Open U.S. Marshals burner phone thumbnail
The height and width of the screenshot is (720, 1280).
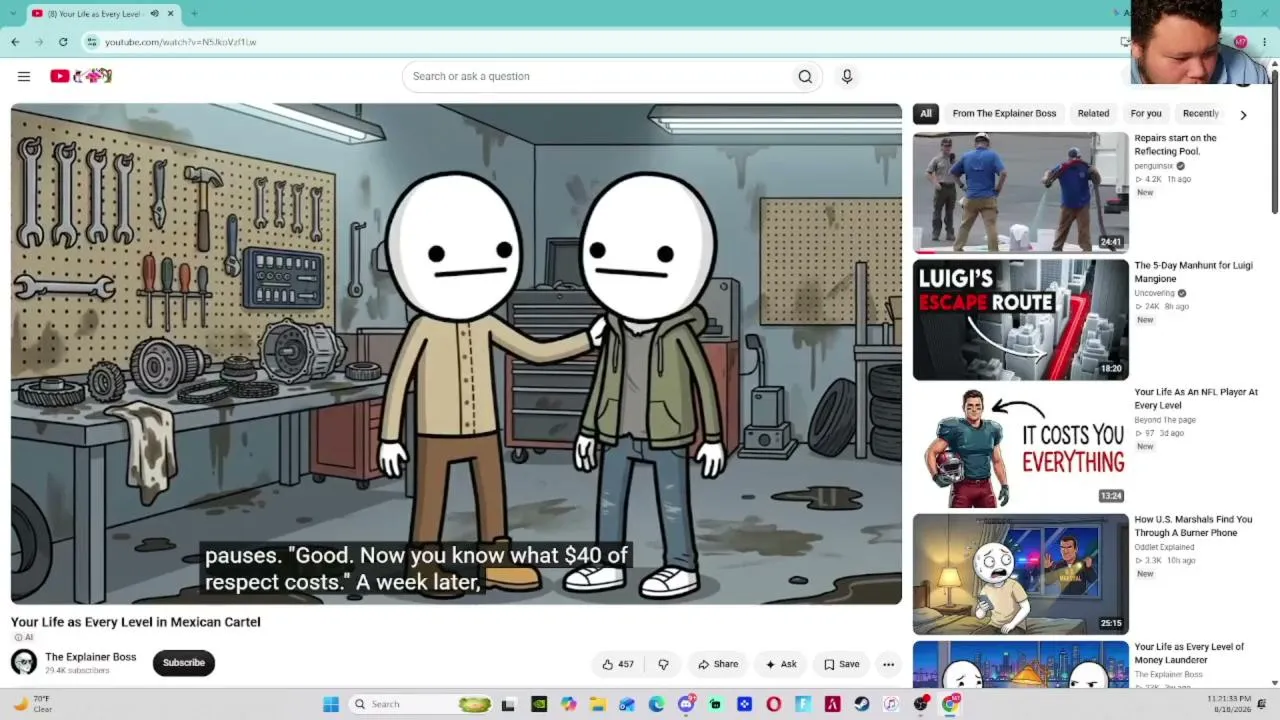pyautogui.click(x=1021, y=574)
